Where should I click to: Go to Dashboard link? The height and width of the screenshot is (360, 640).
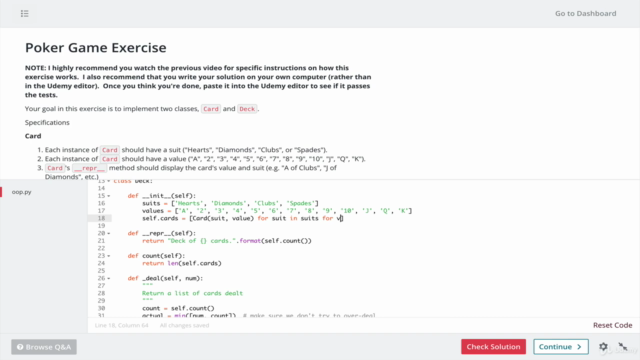585,13
